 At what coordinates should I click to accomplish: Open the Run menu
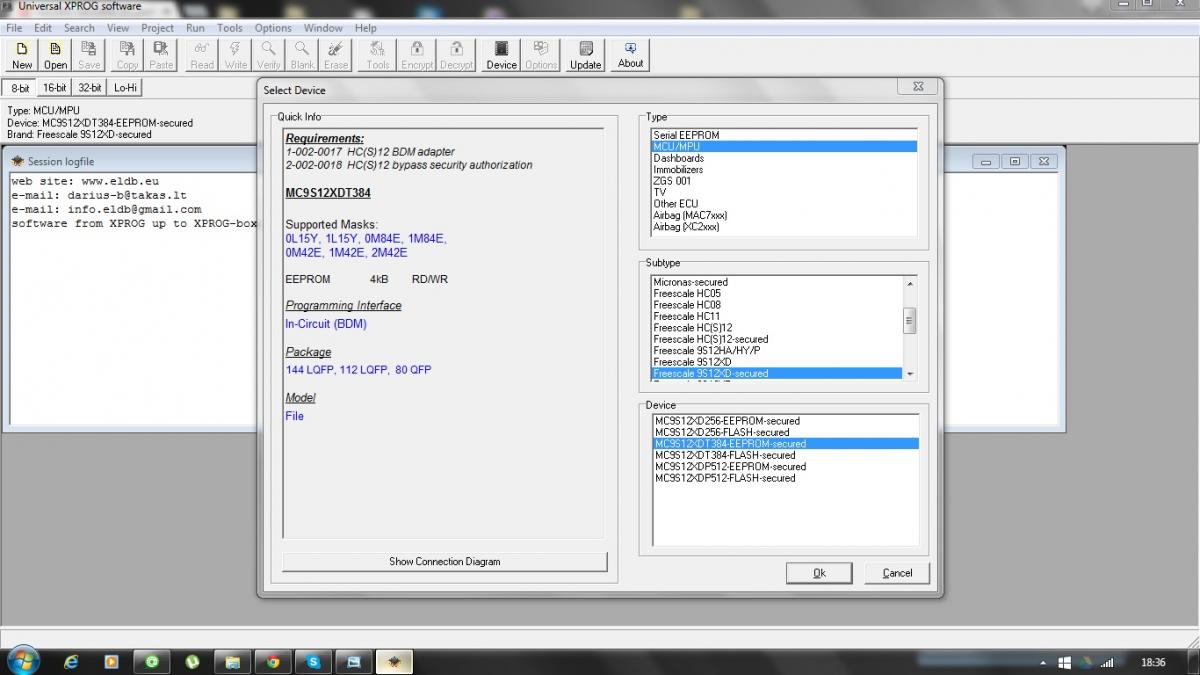[x=195, y=28]
